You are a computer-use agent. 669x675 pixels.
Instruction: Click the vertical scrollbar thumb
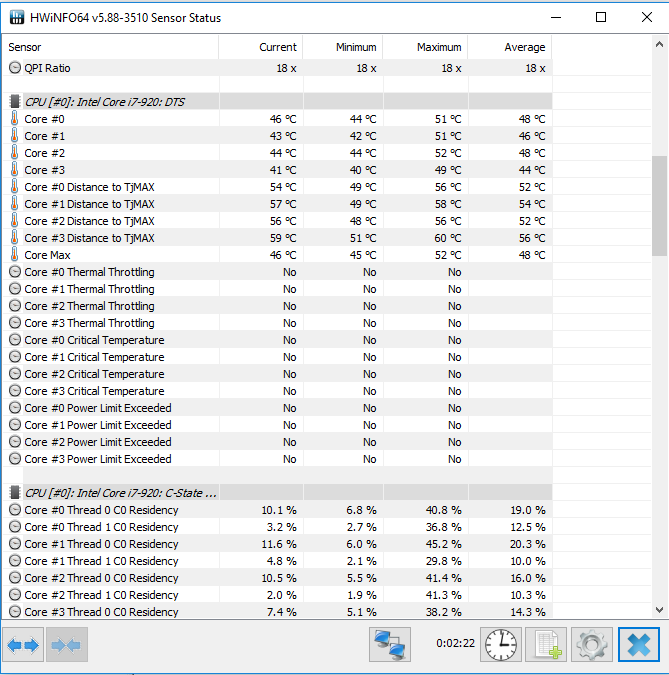pyautogui.click(x=659, y=206)
